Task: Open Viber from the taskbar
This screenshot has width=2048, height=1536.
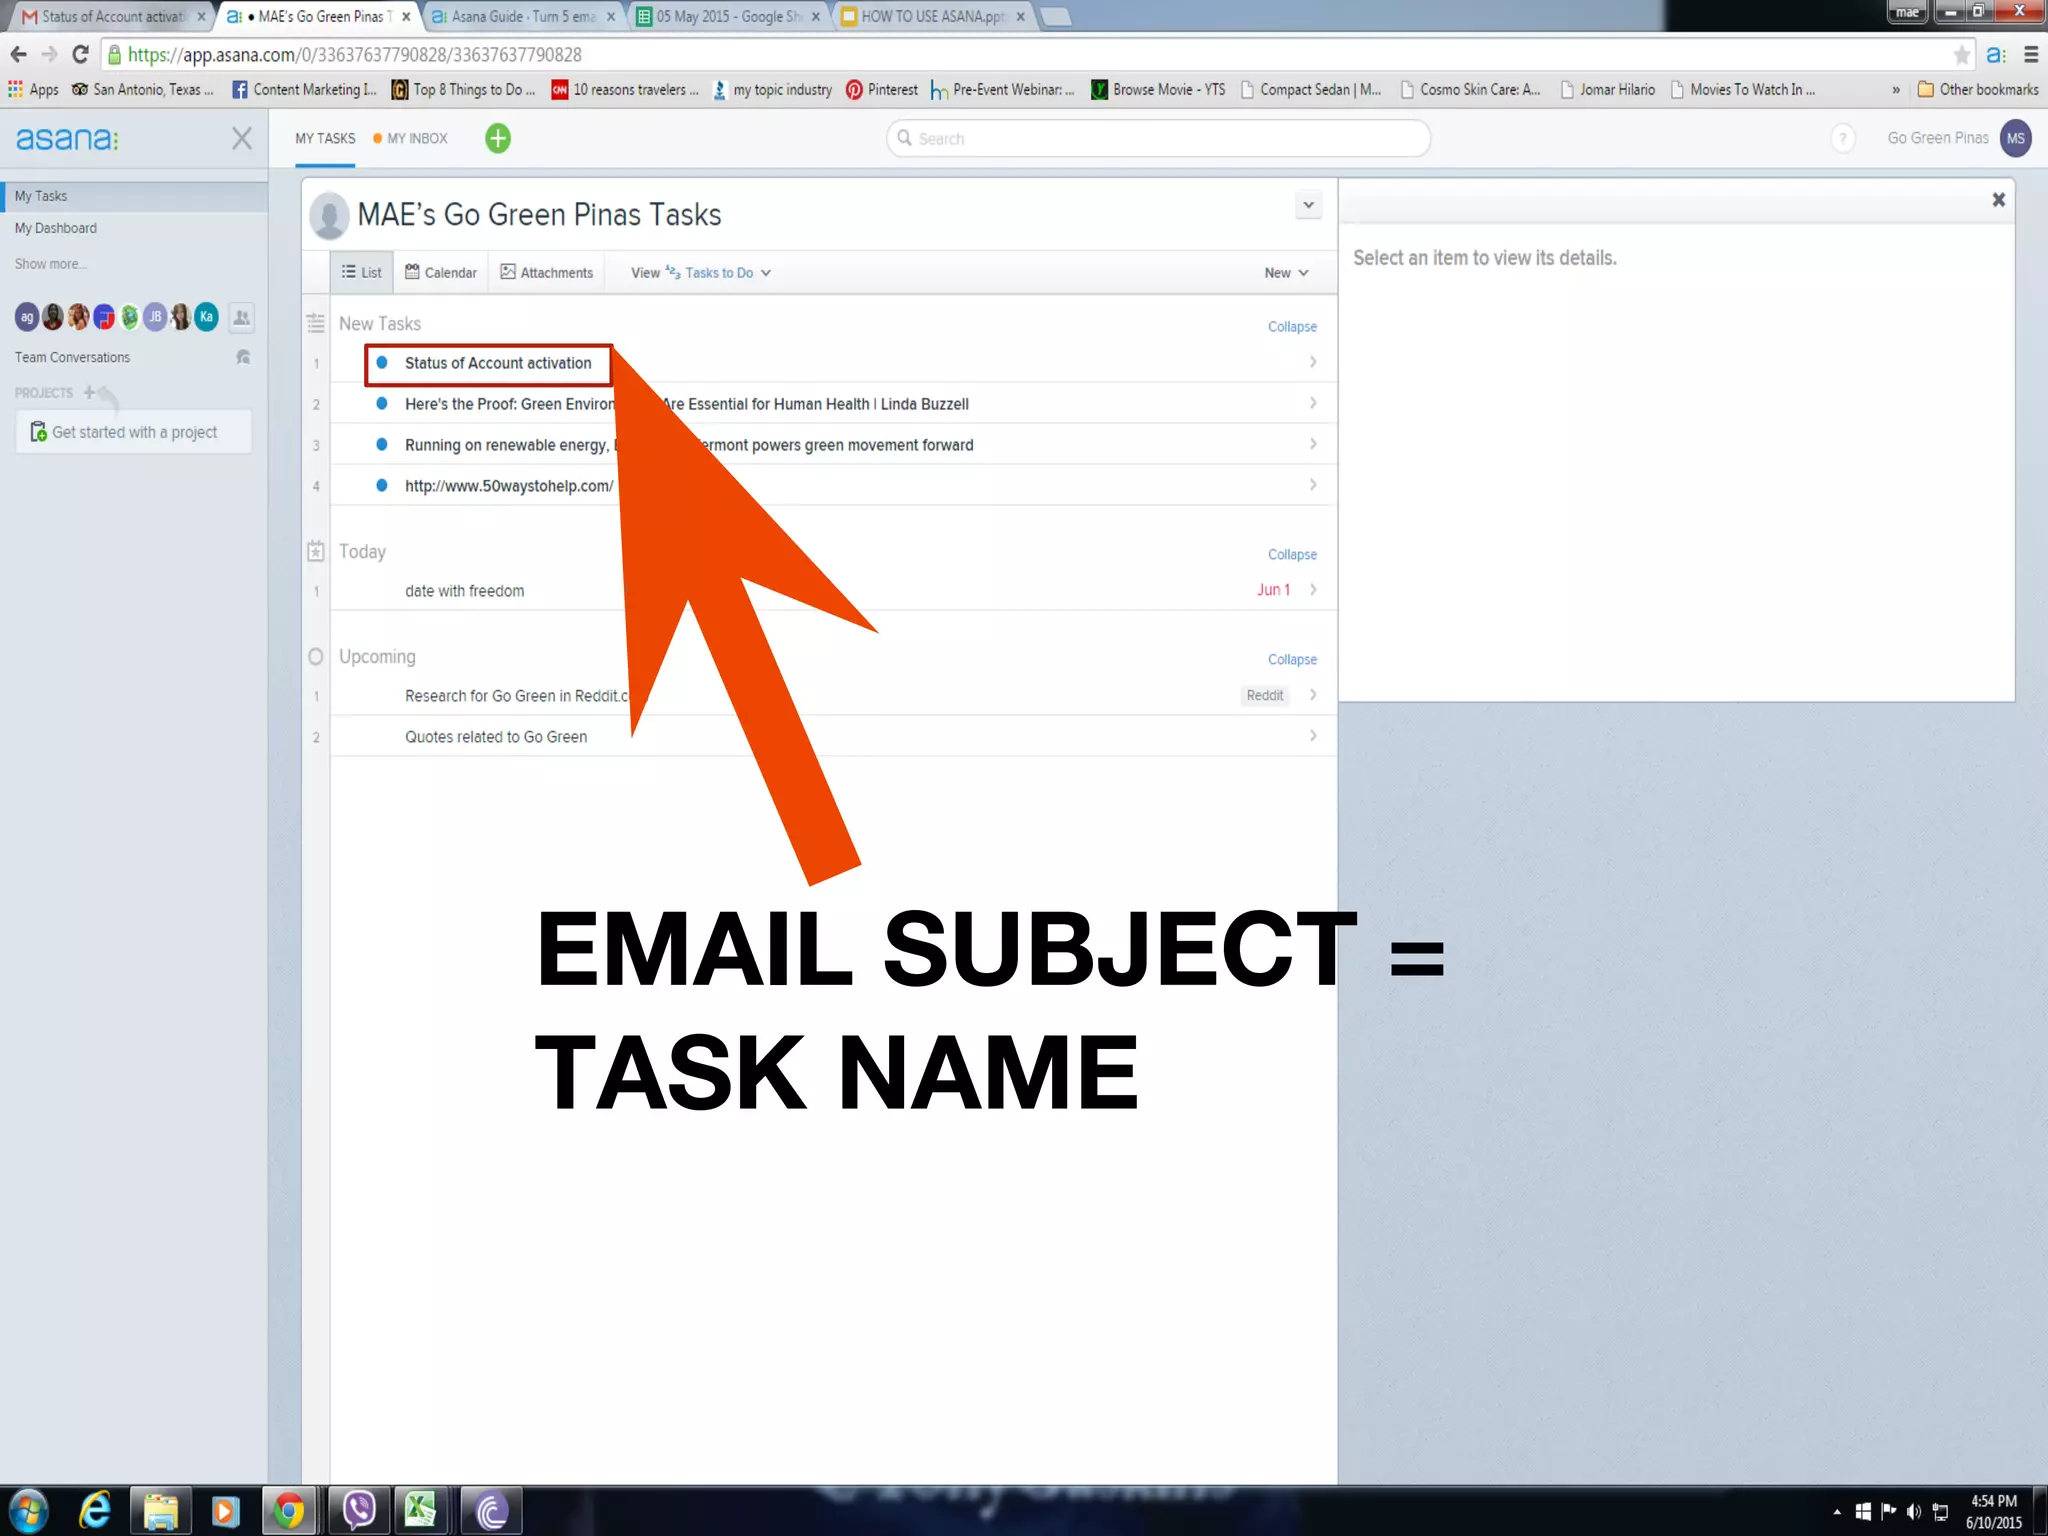Action: tap(358, 1510)
